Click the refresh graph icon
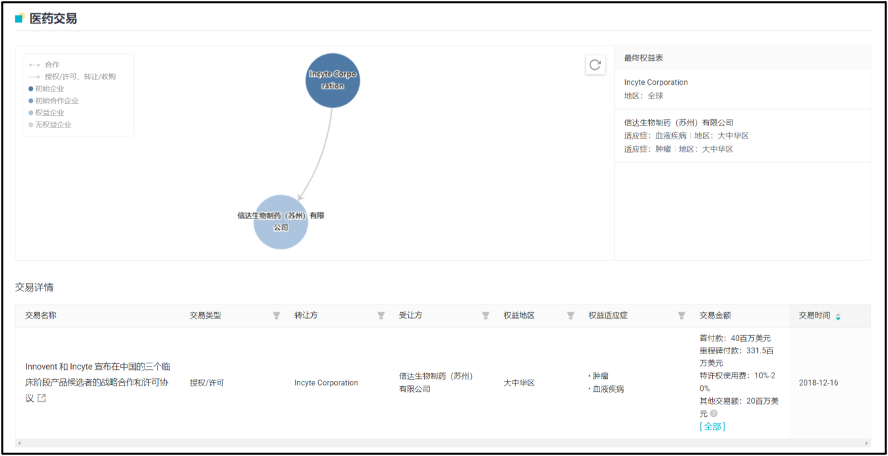The width and height of the screenshot is (888, 456). coord(595,65)
